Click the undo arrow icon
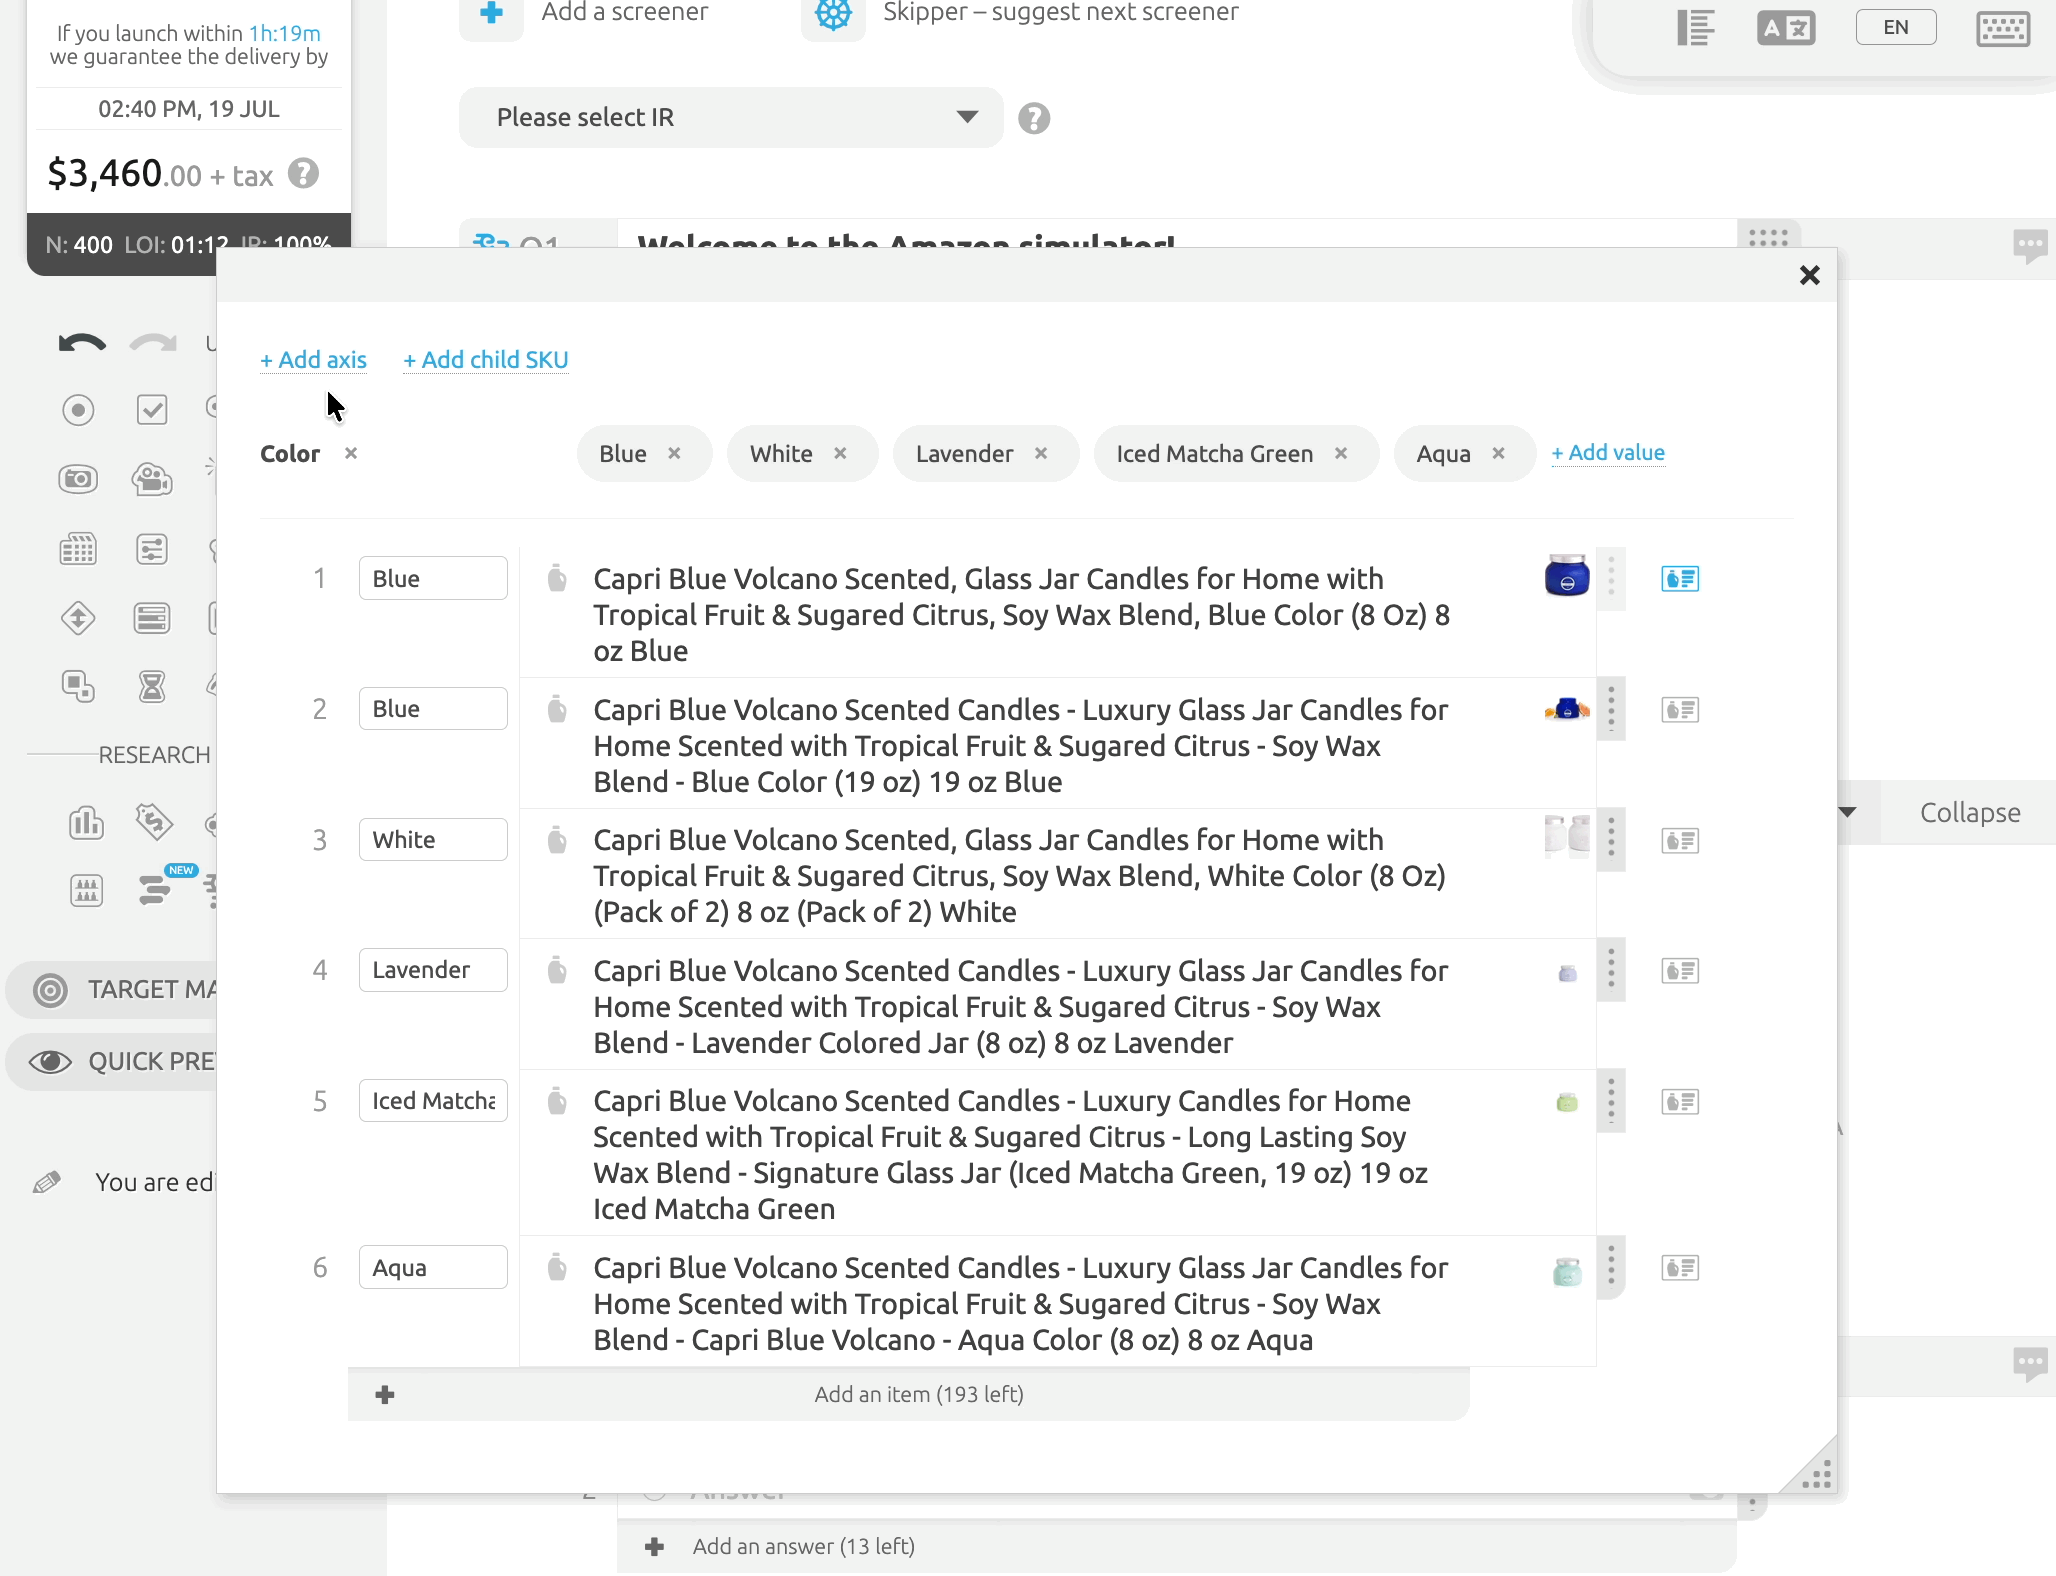The image size is (2056, 1576). (82, 344)
